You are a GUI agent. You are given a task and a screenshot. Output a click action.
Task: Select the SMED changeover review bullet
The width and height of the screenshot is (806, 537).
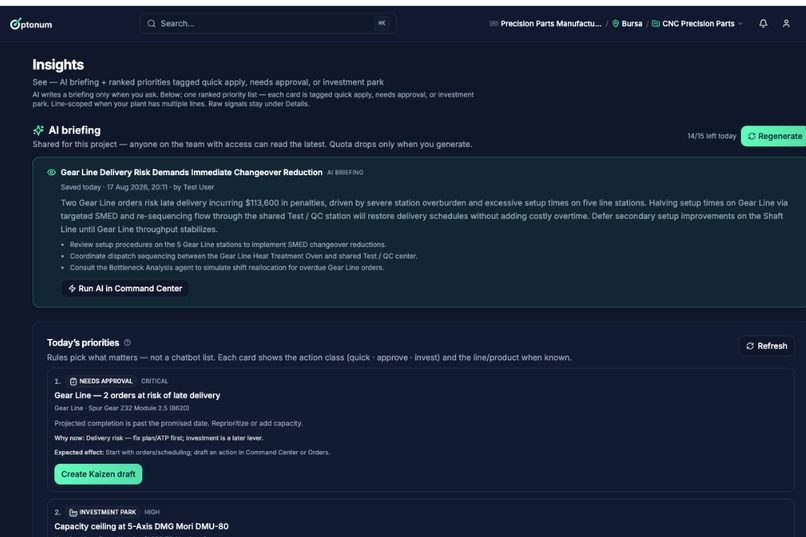pos(228,245)
